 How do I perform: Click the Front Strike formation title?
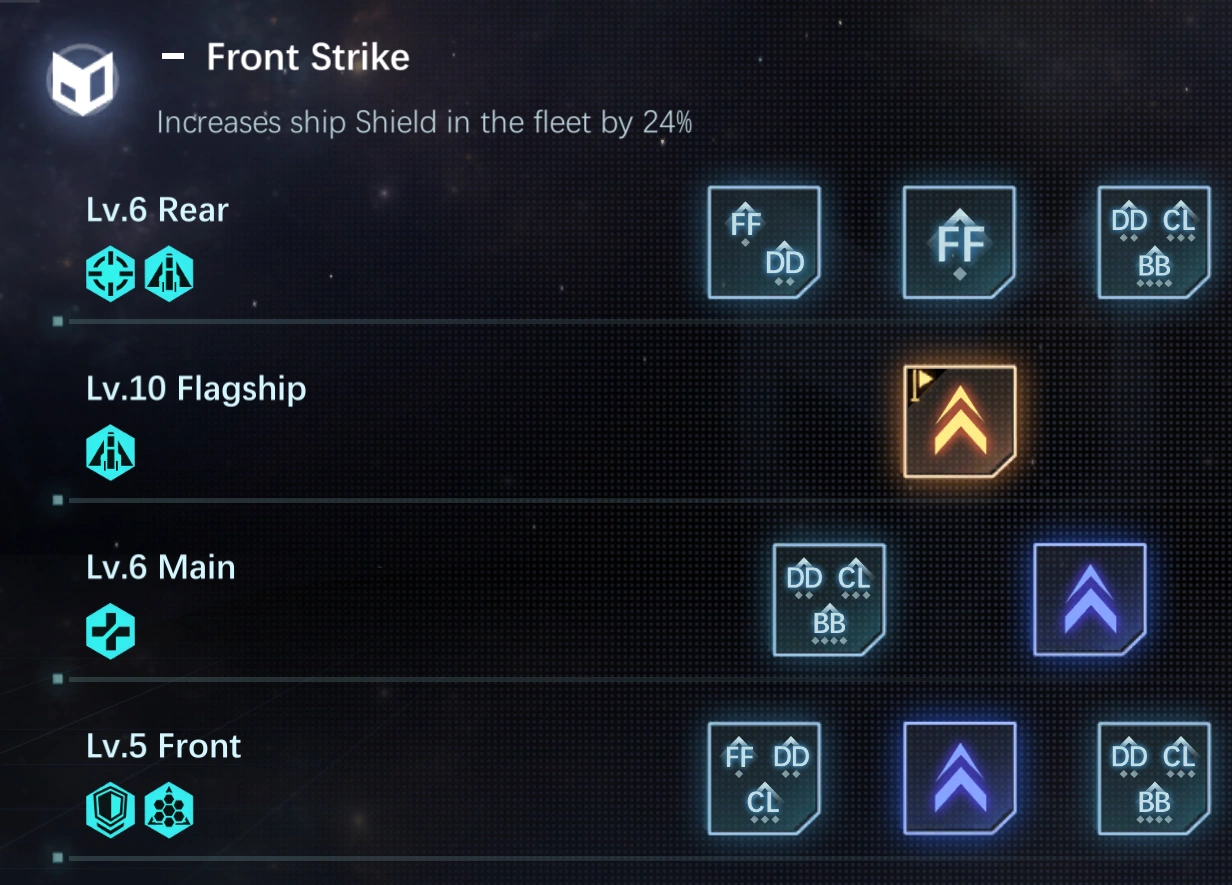(308, 58)
